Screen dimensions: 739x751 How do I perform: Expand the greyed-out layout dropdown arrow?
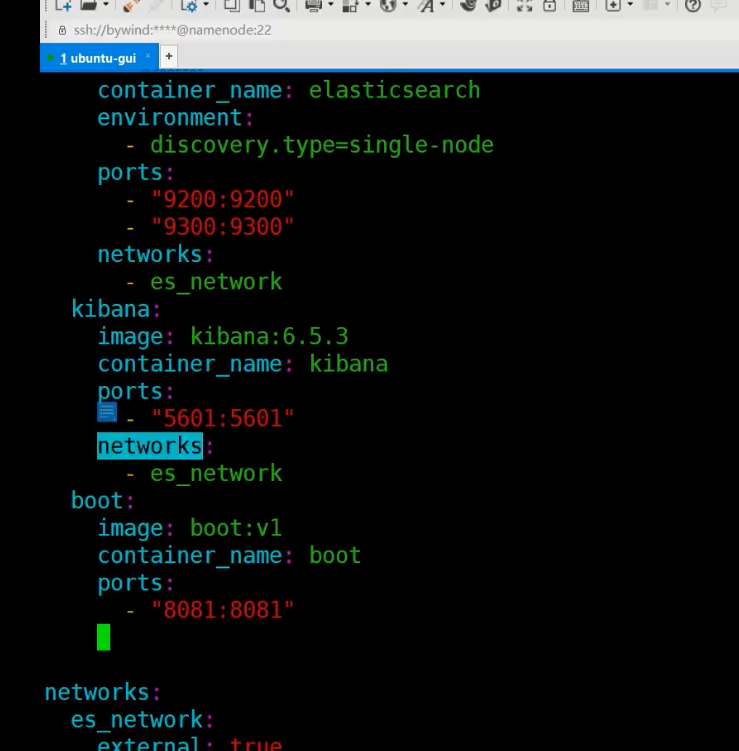pos(667,5)
